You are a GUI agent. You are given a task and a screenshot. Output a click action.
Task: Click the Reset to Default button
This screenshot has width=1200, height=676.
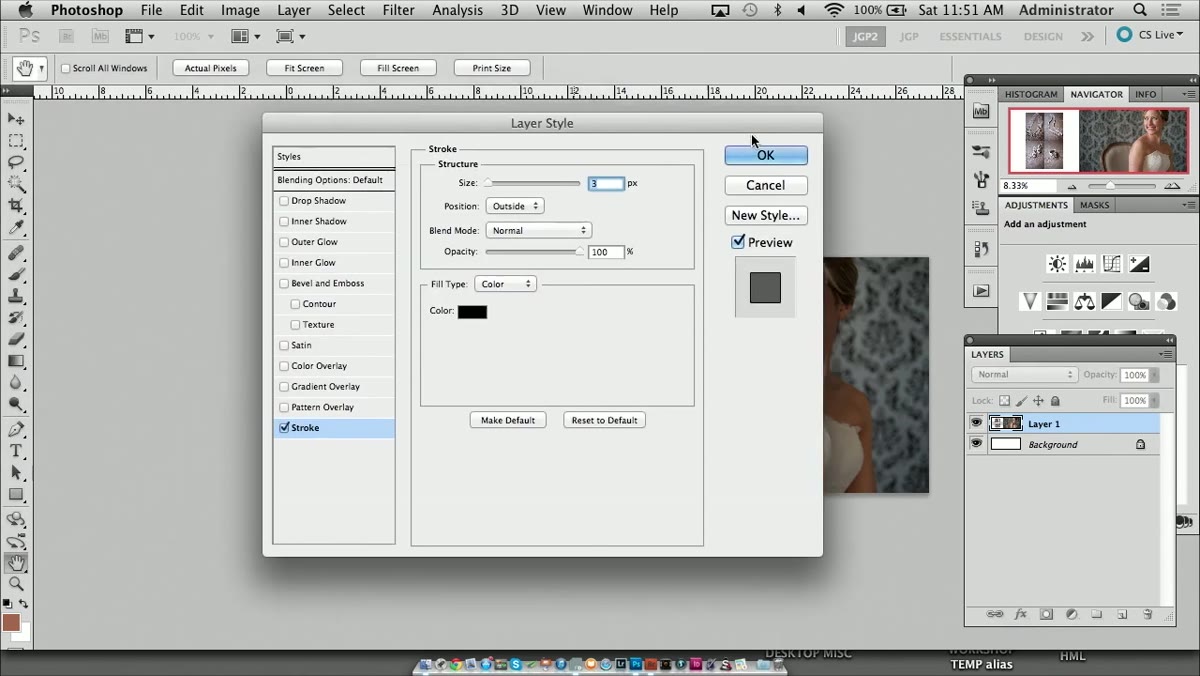tap(604, 420)
